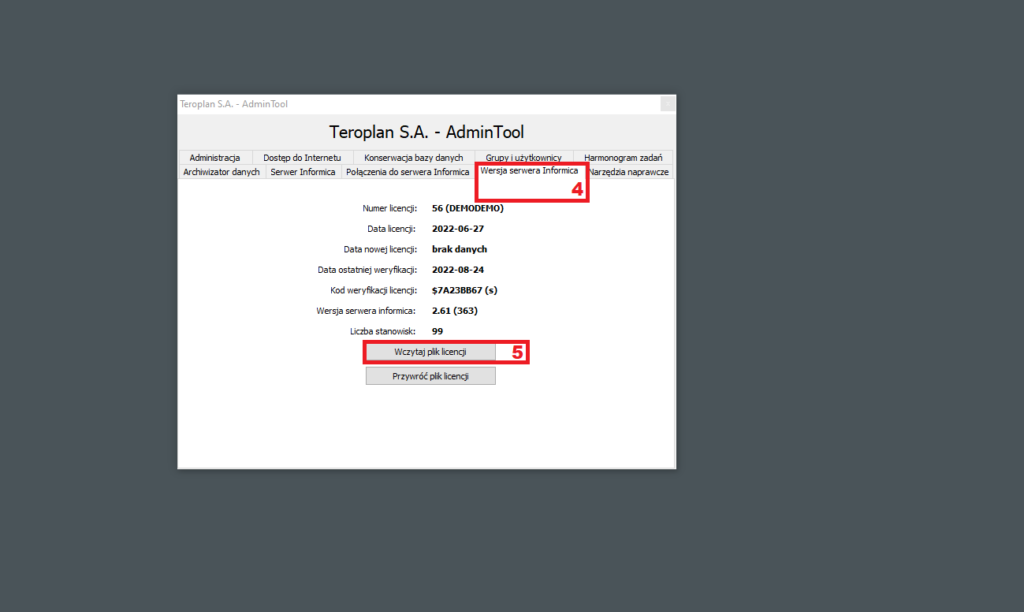
Task: Click the Wczytaj plik licencji button
Action: click(x=430, y=352)
